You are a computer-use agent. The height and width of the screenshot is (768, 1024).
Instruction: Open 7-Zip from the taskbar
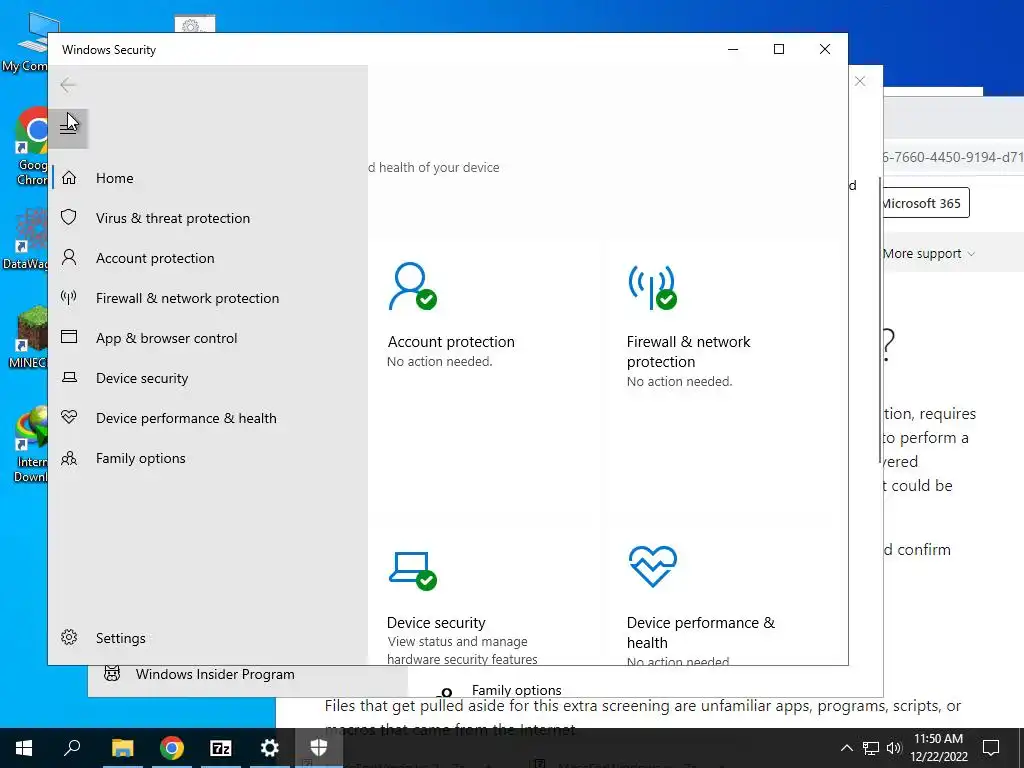221,748
